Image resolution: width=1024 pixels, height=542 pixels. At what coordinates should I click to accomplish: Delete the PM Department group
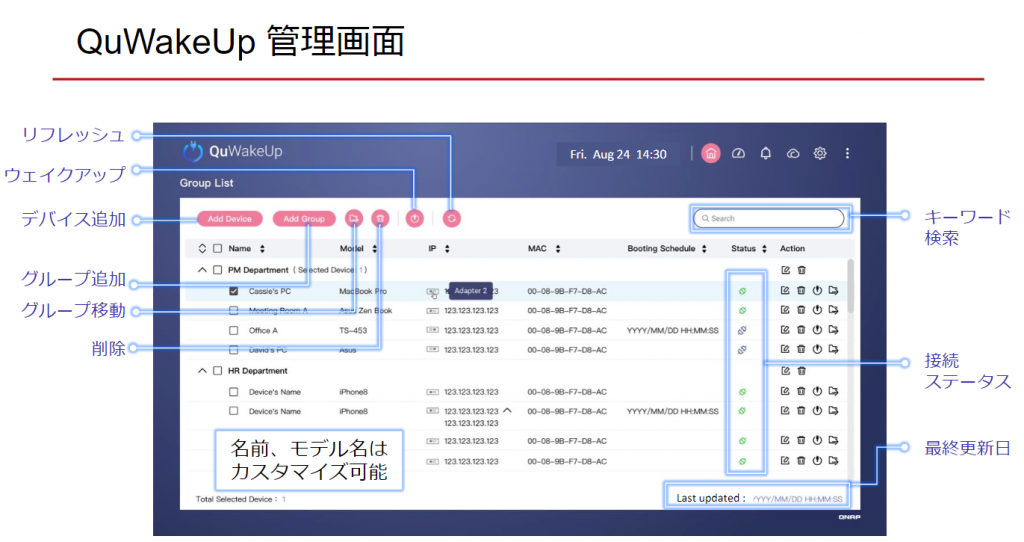click(801, 270)
